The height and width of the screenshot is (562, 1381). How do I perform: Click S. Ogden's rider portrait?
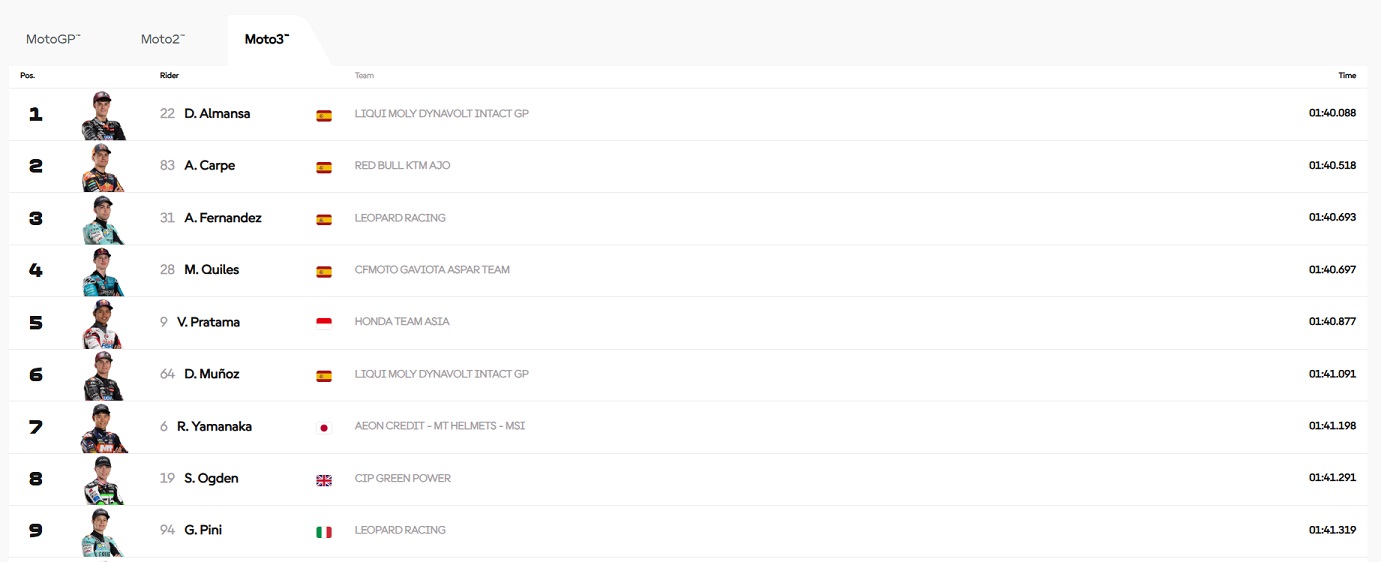(103, 480)
